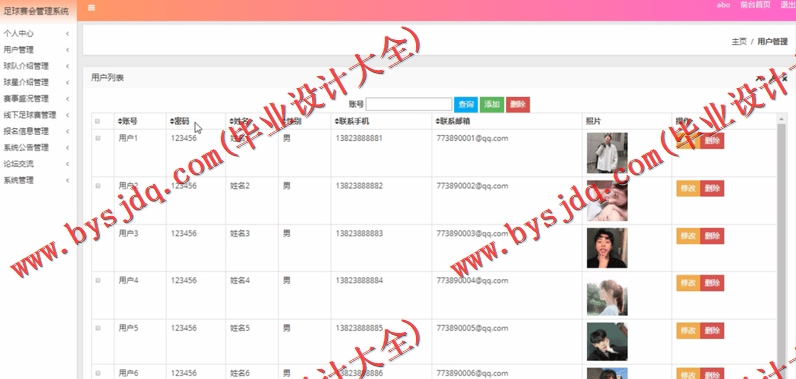Viewport: 796px width, 379px height.
Task: Go to 前台首页 link in top bar
Action: [x=755, y=5]
